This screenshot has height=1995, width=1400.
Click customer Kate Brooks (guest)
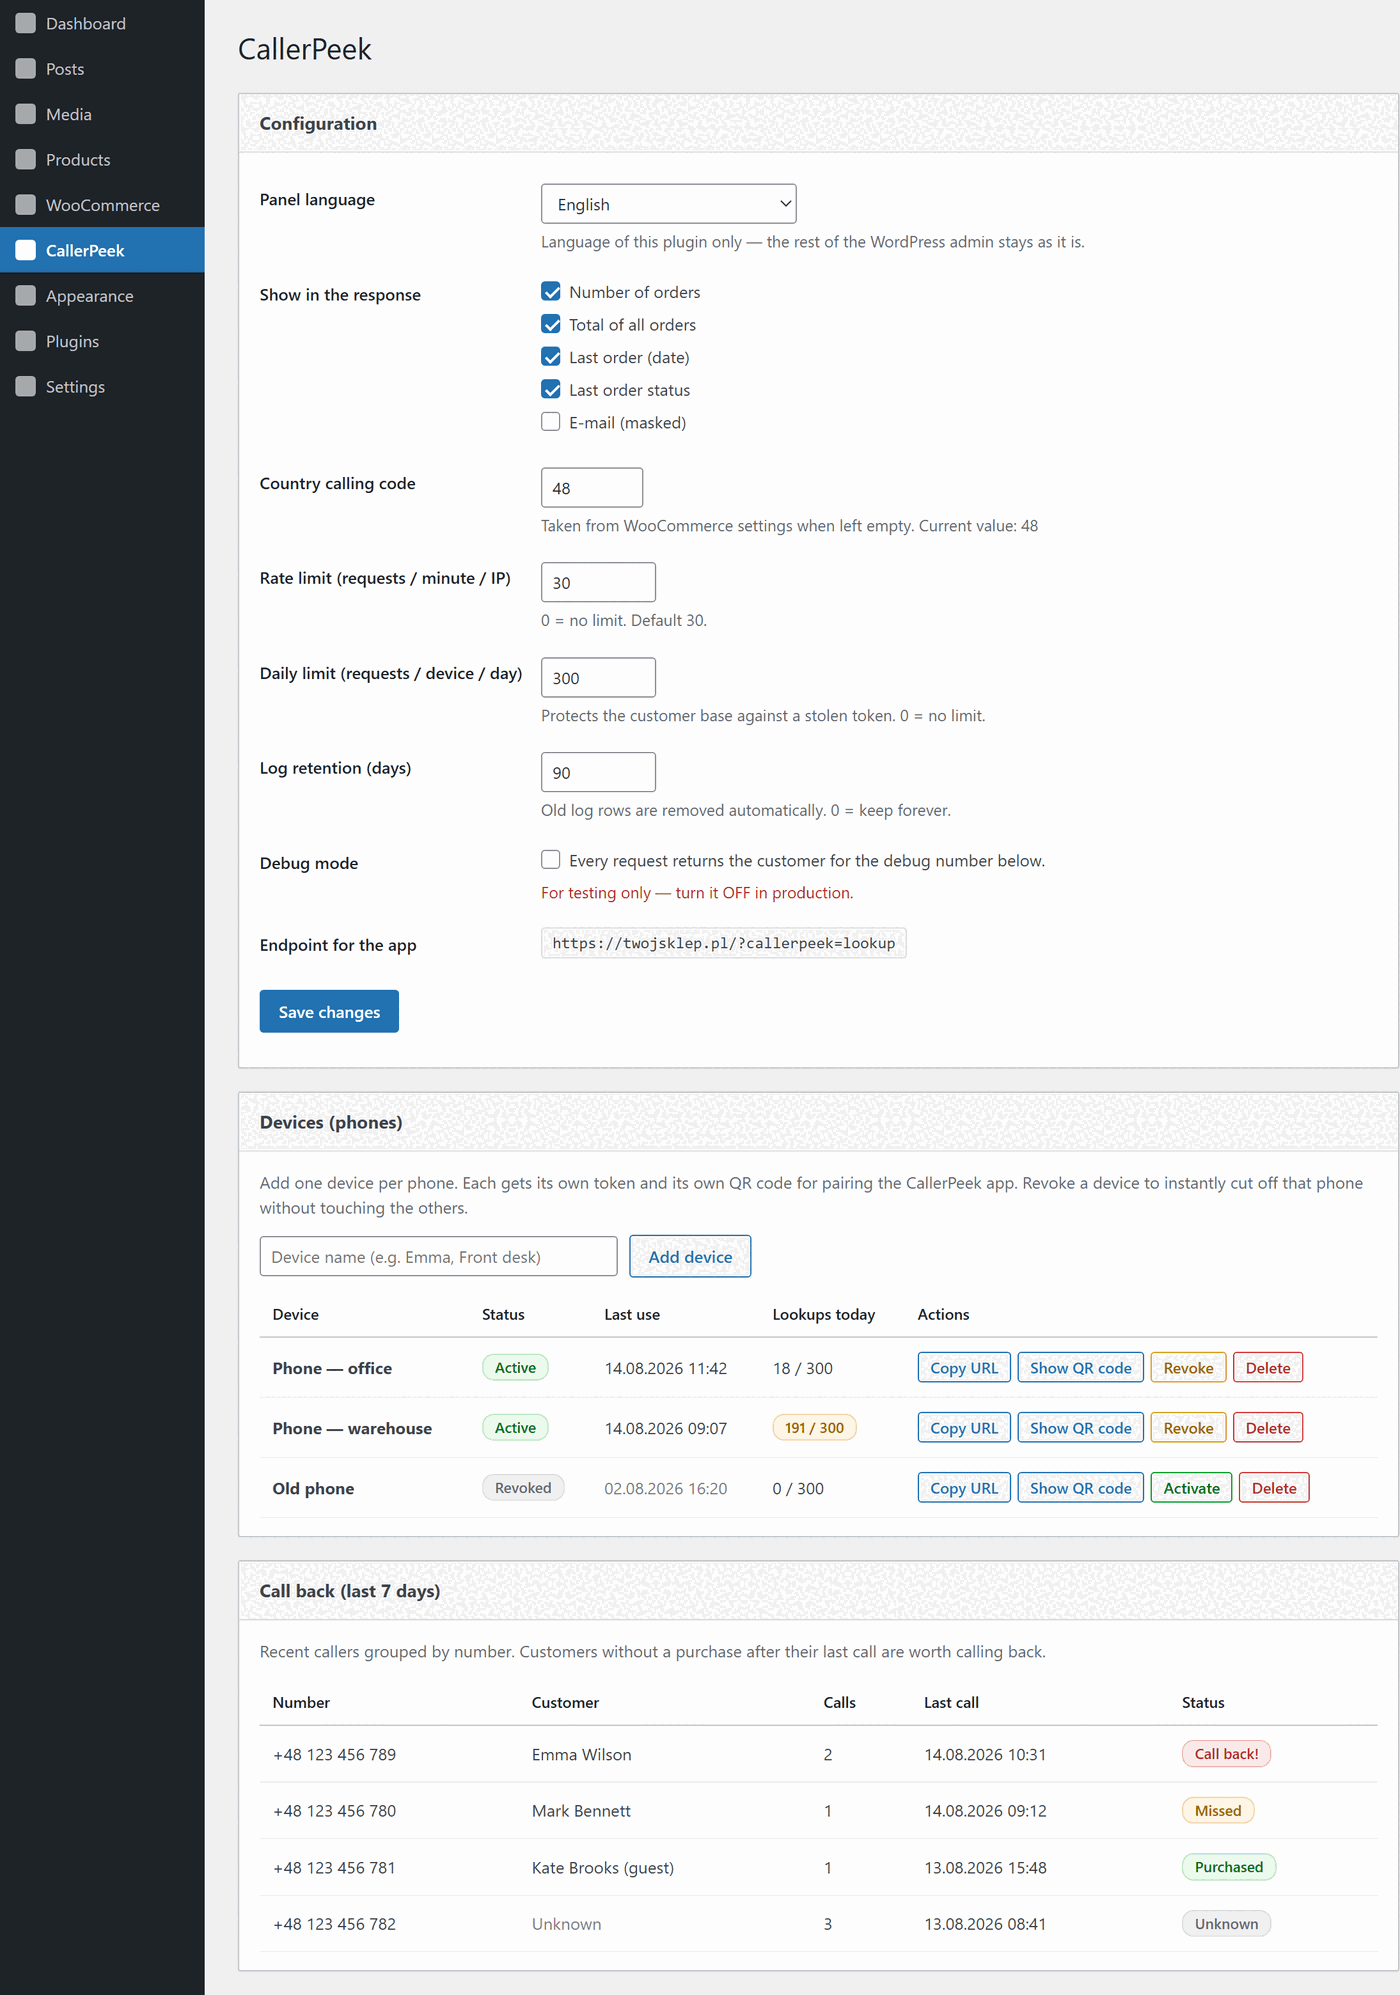point(603,1867)
